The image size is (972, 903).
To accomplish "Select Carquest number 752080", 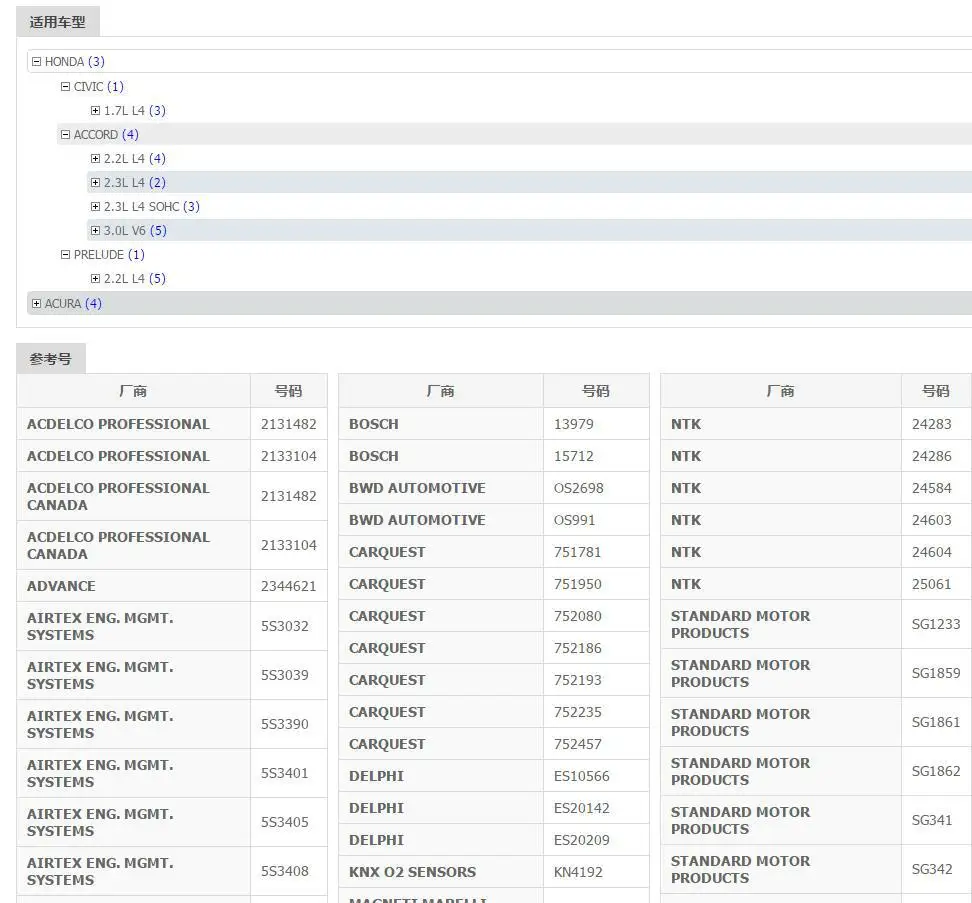I will pyautogui.click(x=577, y=616).
